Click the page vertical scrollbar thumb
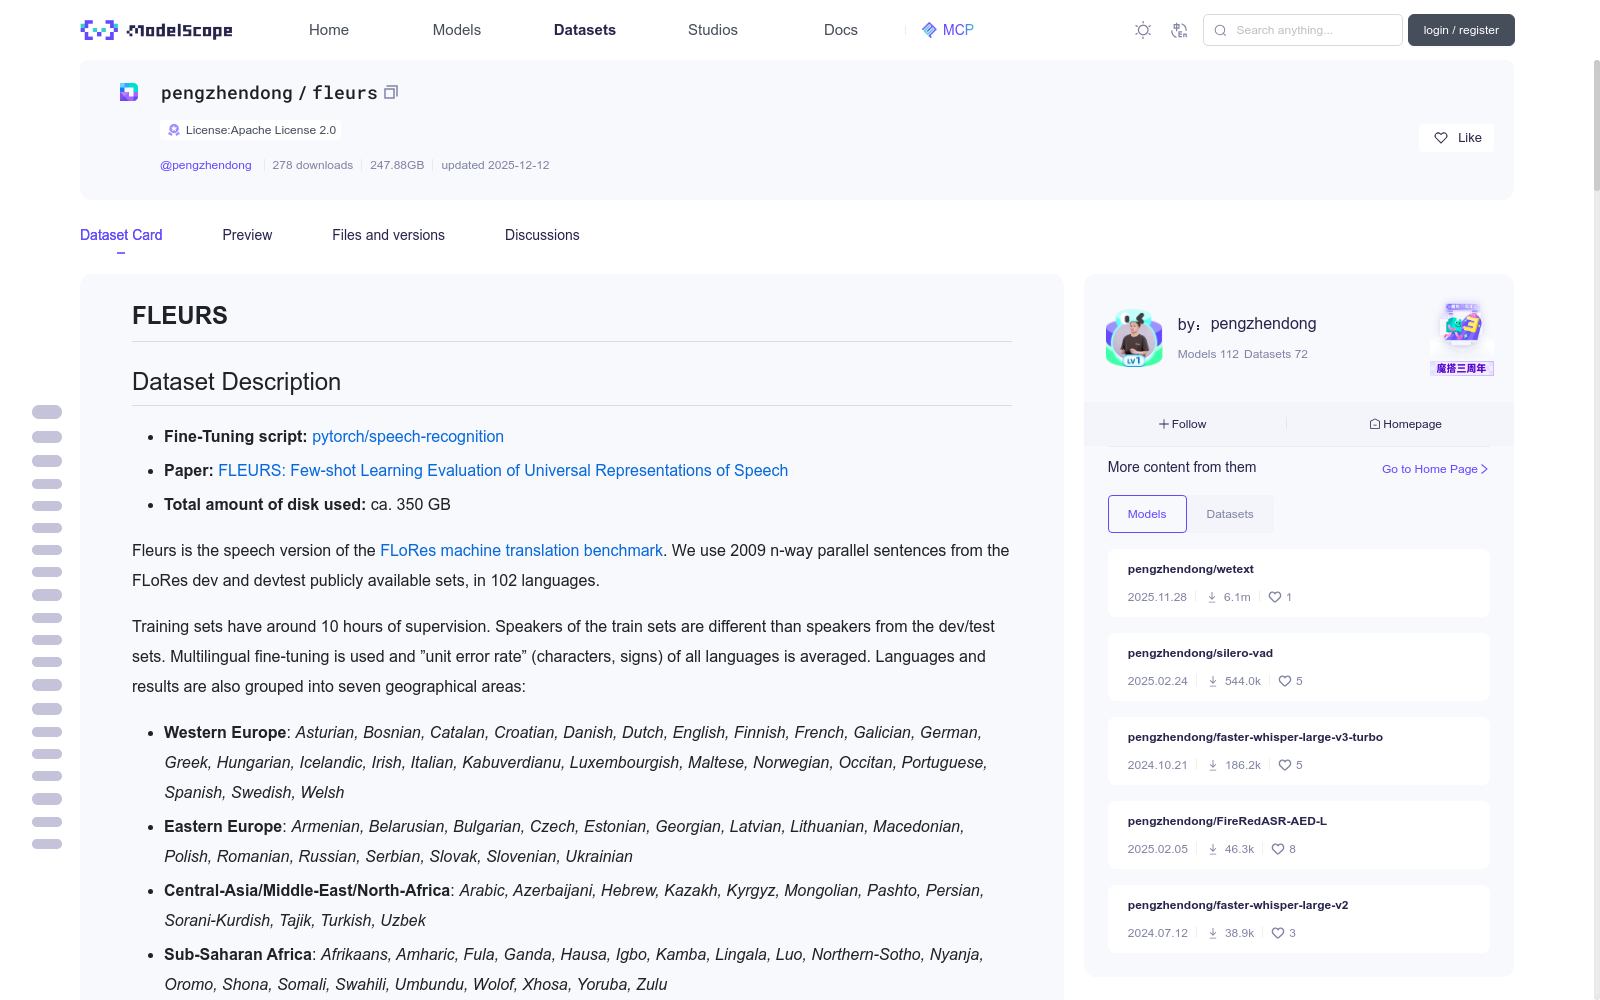 pyautogui.click(x=1596, y=125)
